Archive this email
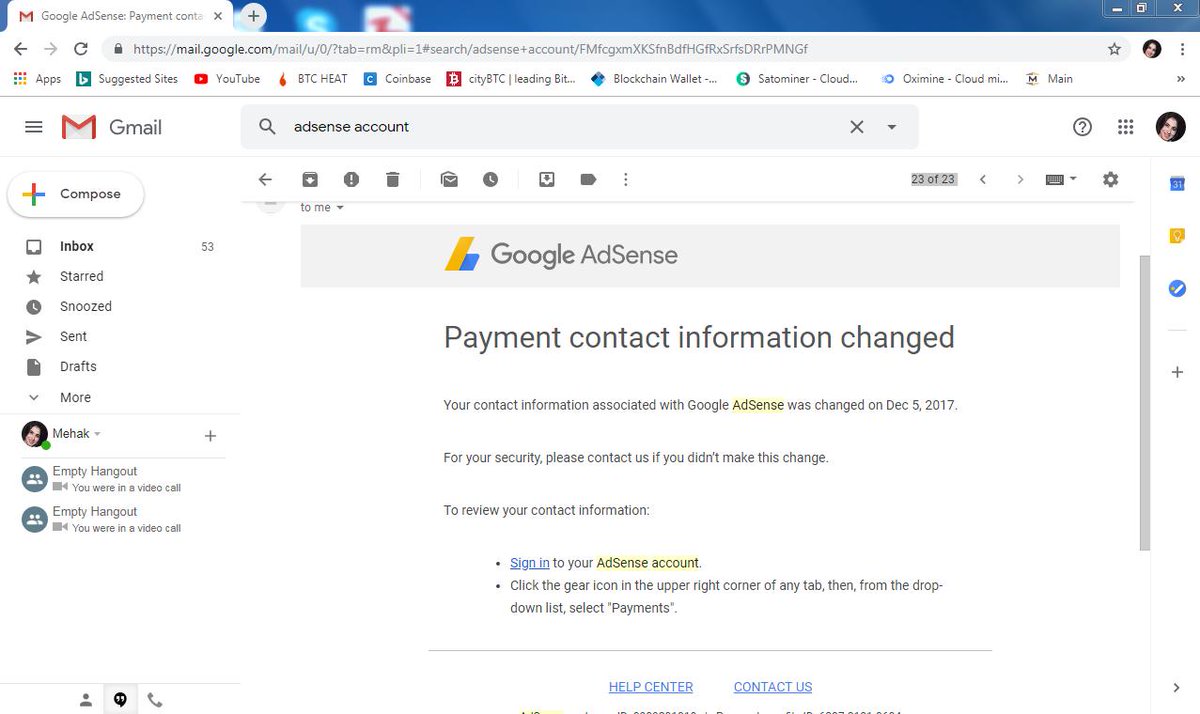1200x714 pixels. tap(311, 180)
